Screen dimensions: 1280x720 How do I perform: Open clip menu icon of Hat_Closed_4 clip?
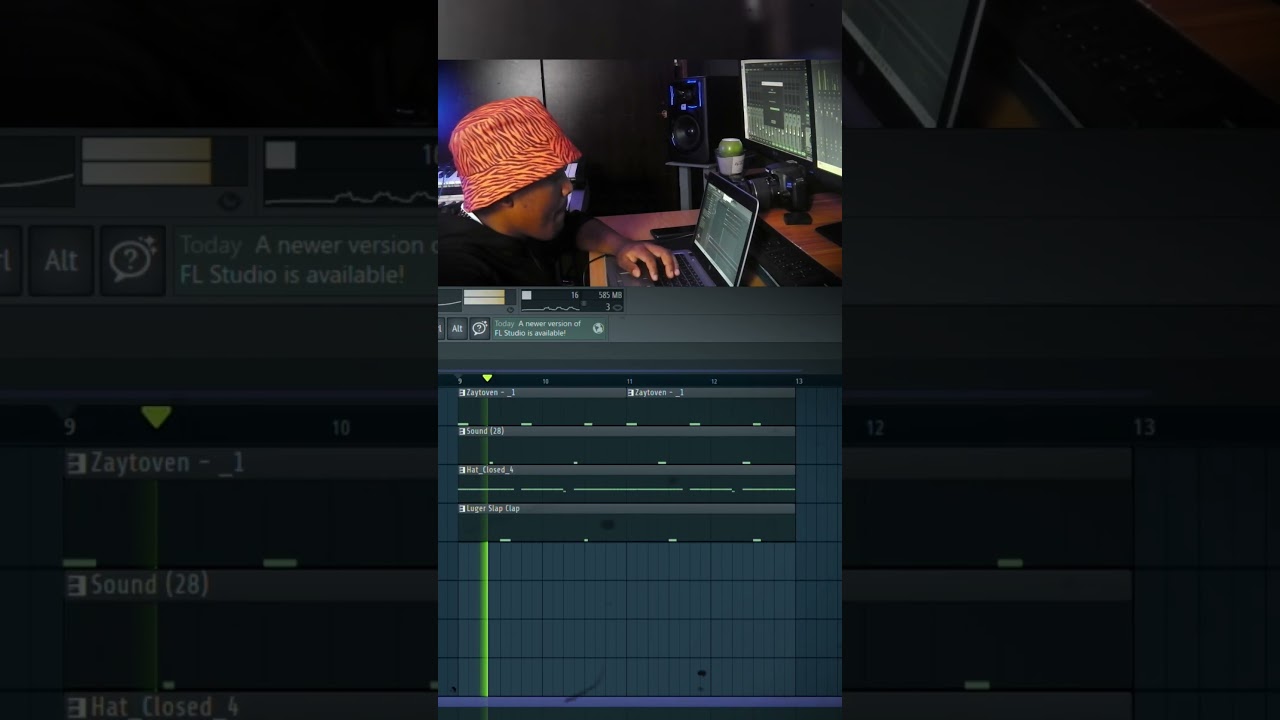click(x=462, y=470)
